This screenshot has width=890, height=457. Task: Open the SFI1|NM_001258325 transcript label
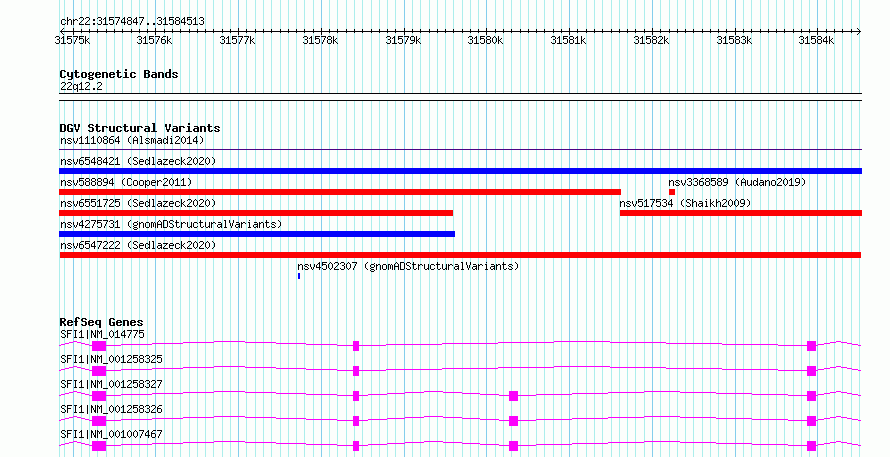(111, 359)
